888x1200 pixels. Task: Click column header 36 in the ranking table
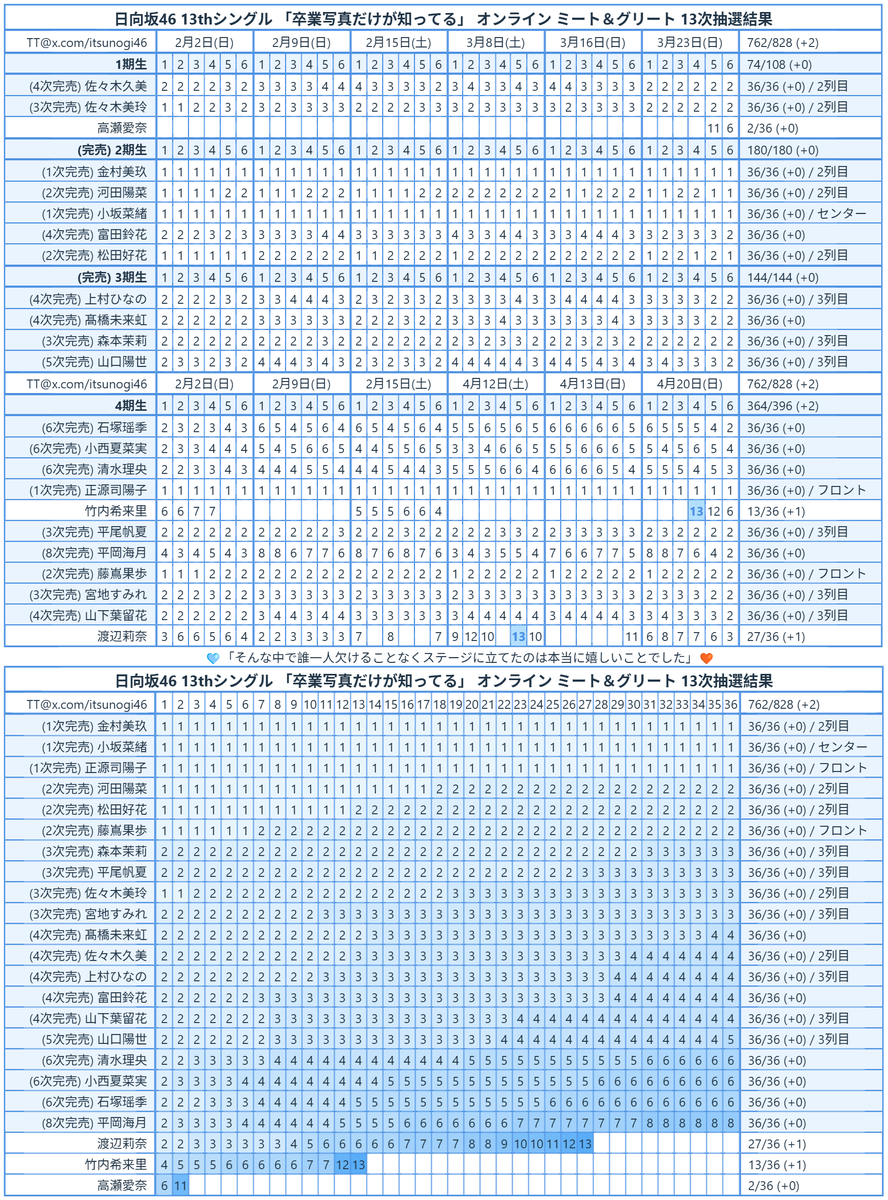pos(730,703)
